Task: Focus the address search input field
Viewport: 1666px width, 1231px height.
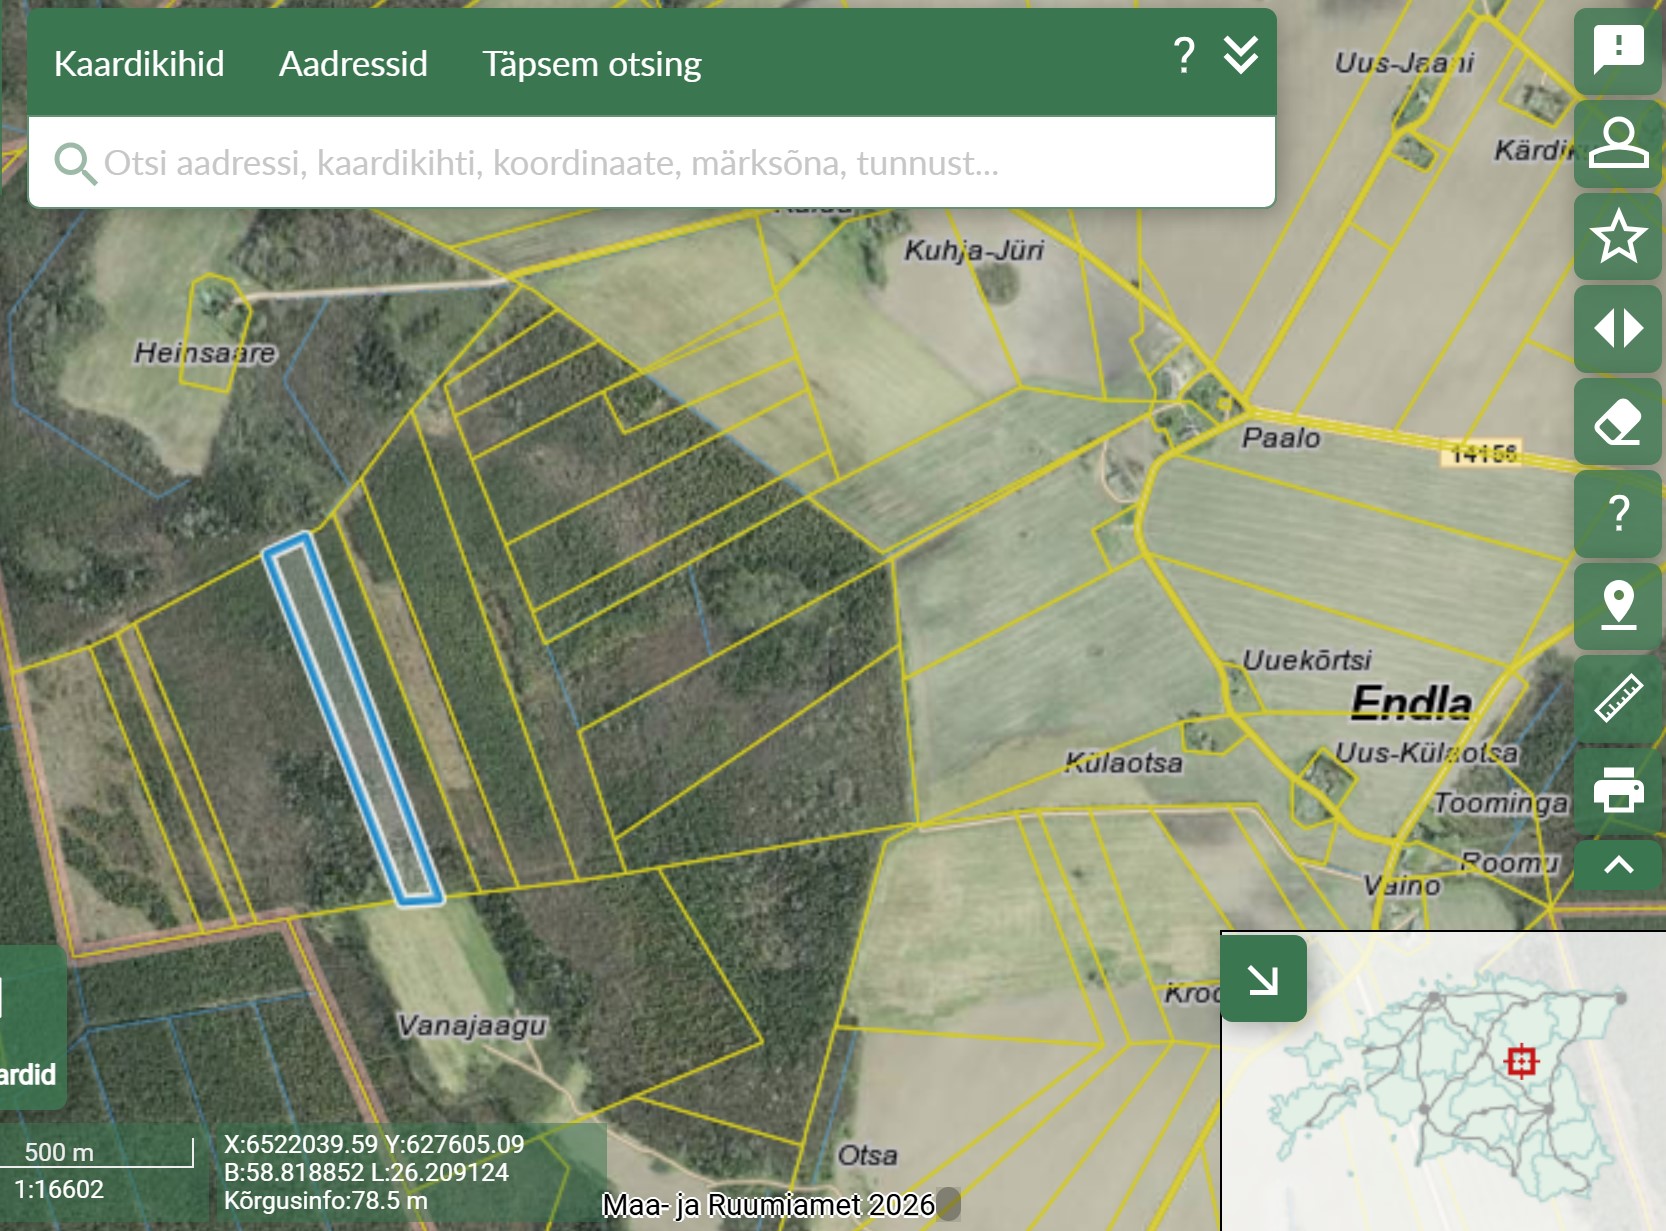Action: click(x=650, y=163)
